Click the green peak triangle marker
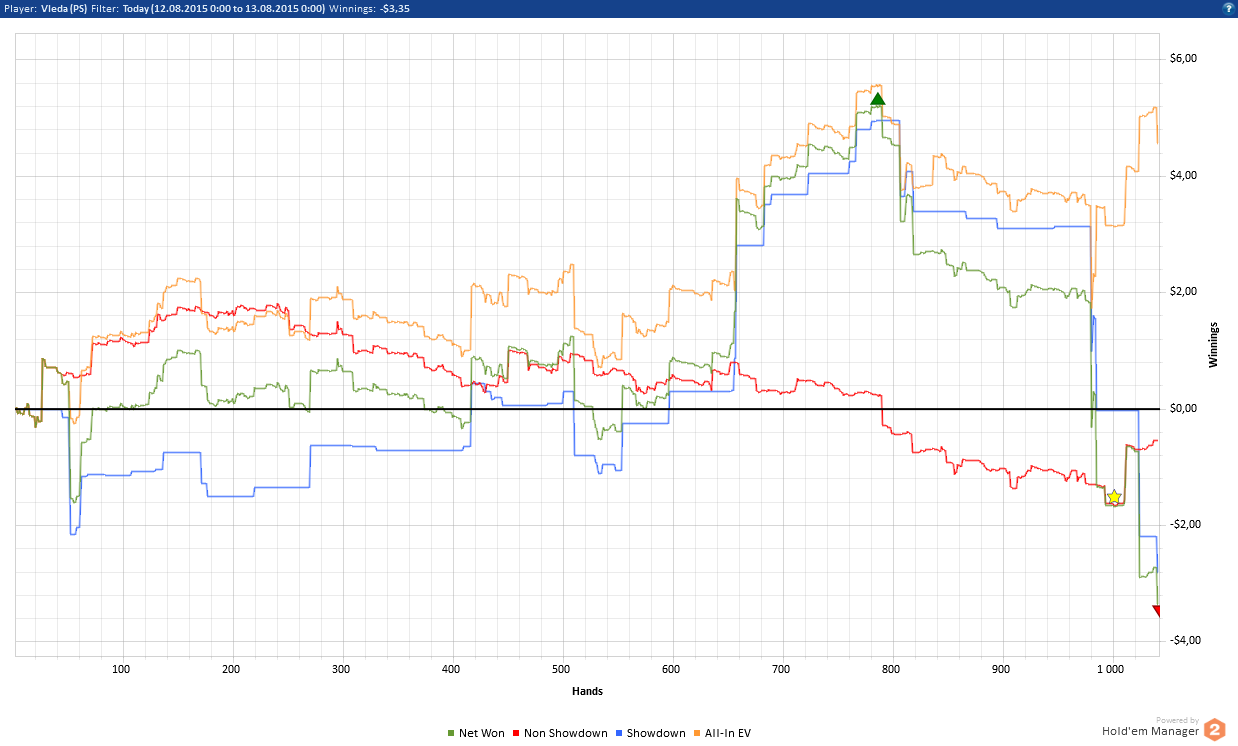The width and height of the screenshot is (1238, 746). 878,98
